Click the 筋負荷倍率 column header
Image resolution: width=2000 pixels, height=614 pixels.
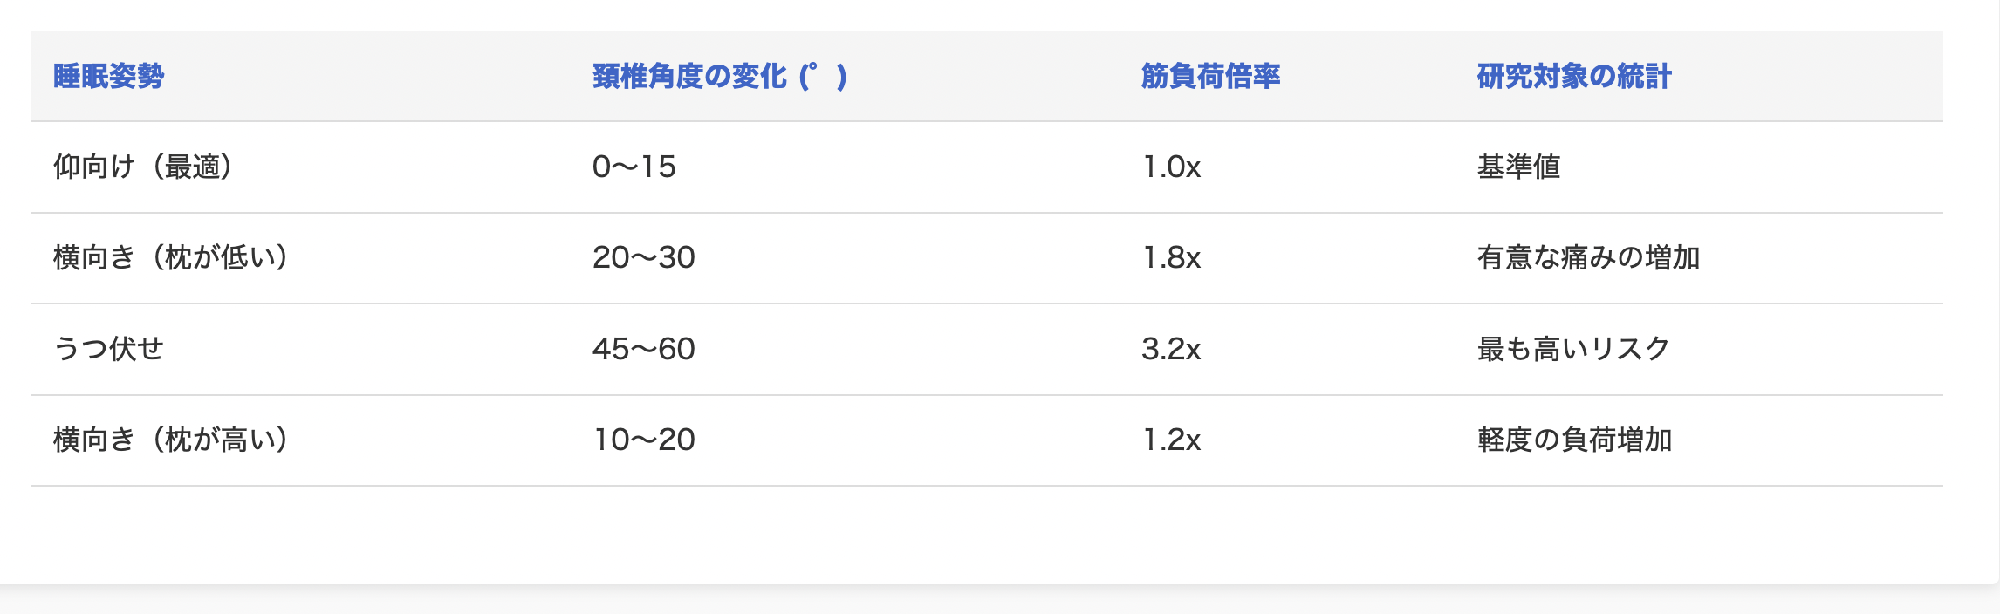pyautogui.click(x=1210, y=76)
